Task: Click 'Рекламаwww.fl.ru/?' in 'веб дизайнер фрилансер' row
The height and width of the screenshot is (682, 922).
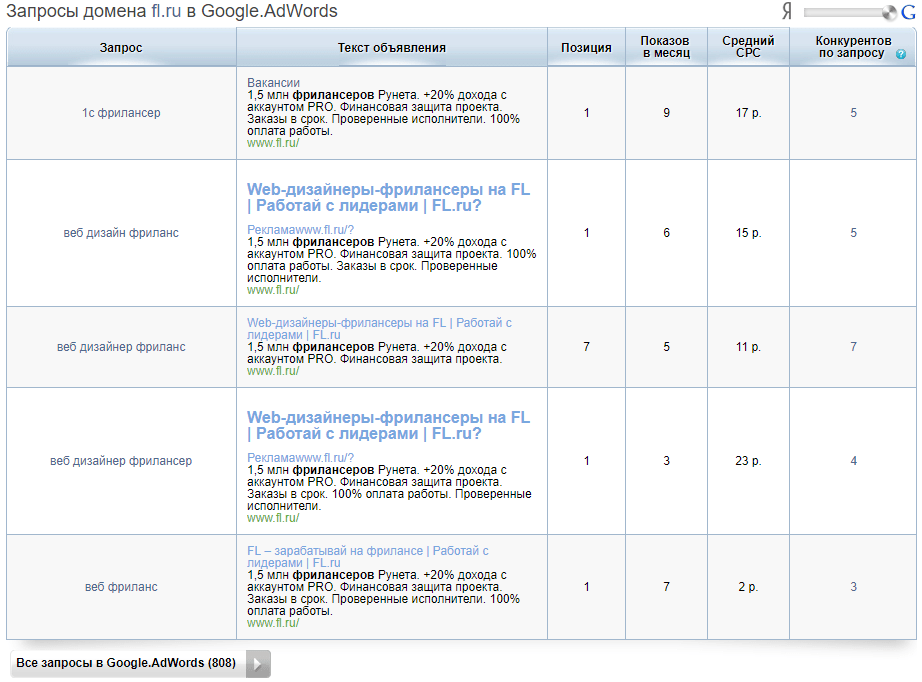Action: click(x=300, y=458)
